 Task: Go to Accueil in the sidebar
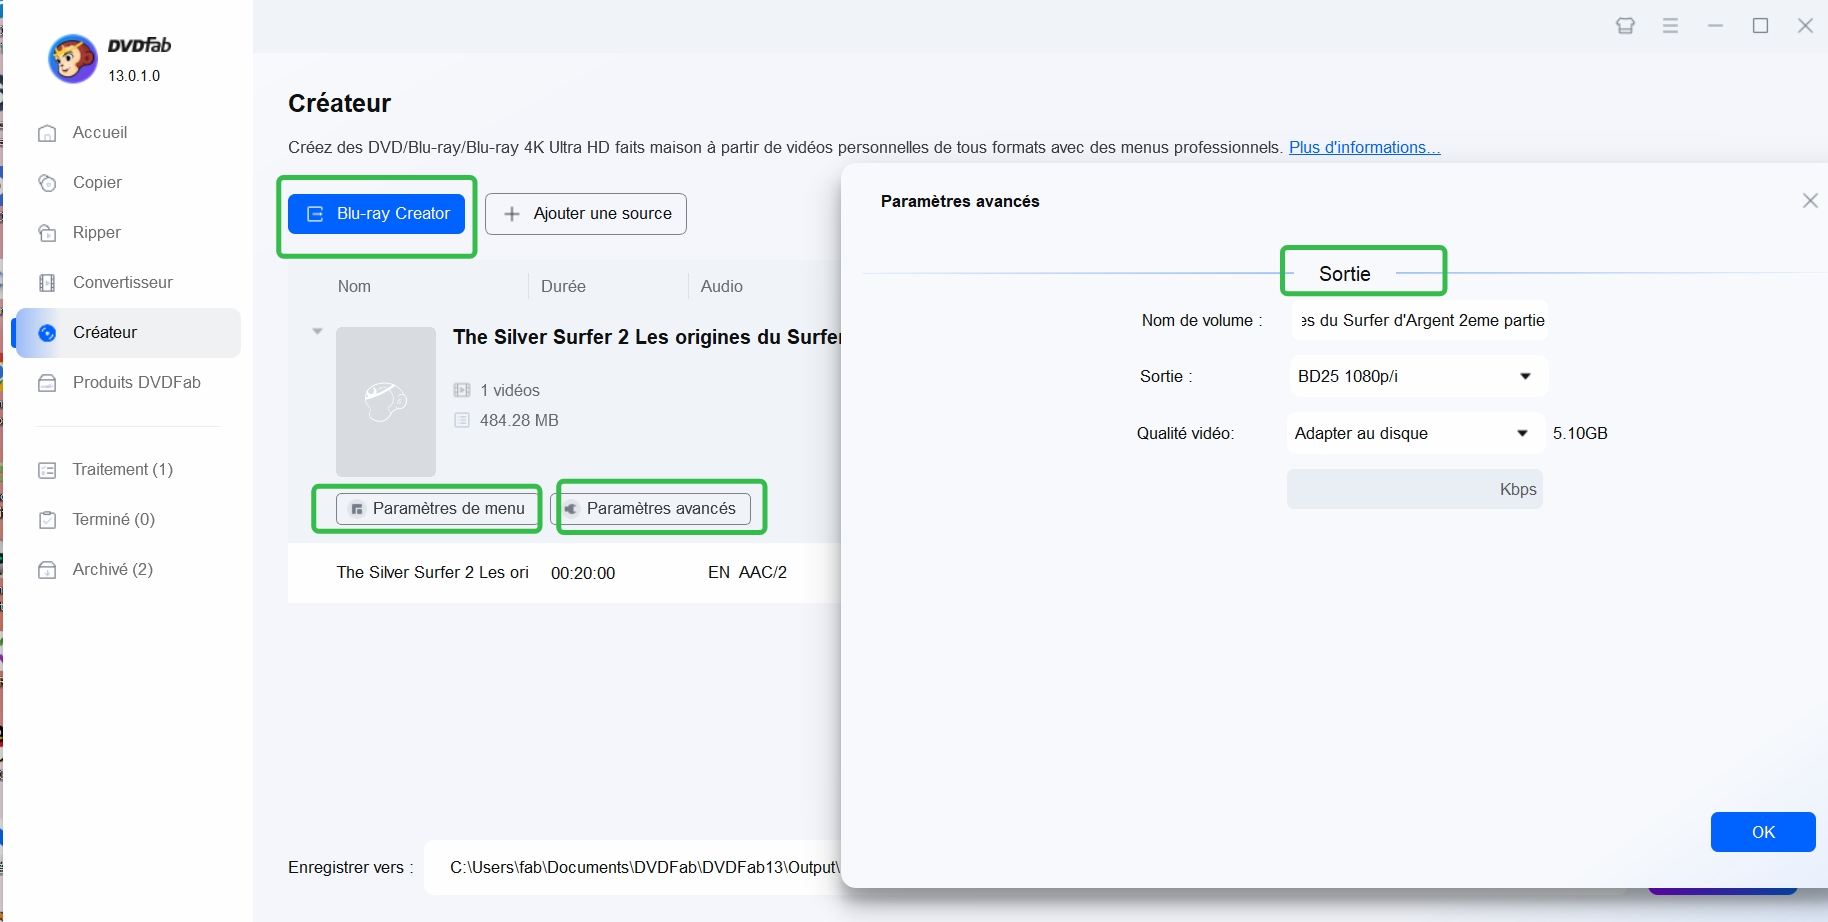pyautogui.click(x=100, y=132)
